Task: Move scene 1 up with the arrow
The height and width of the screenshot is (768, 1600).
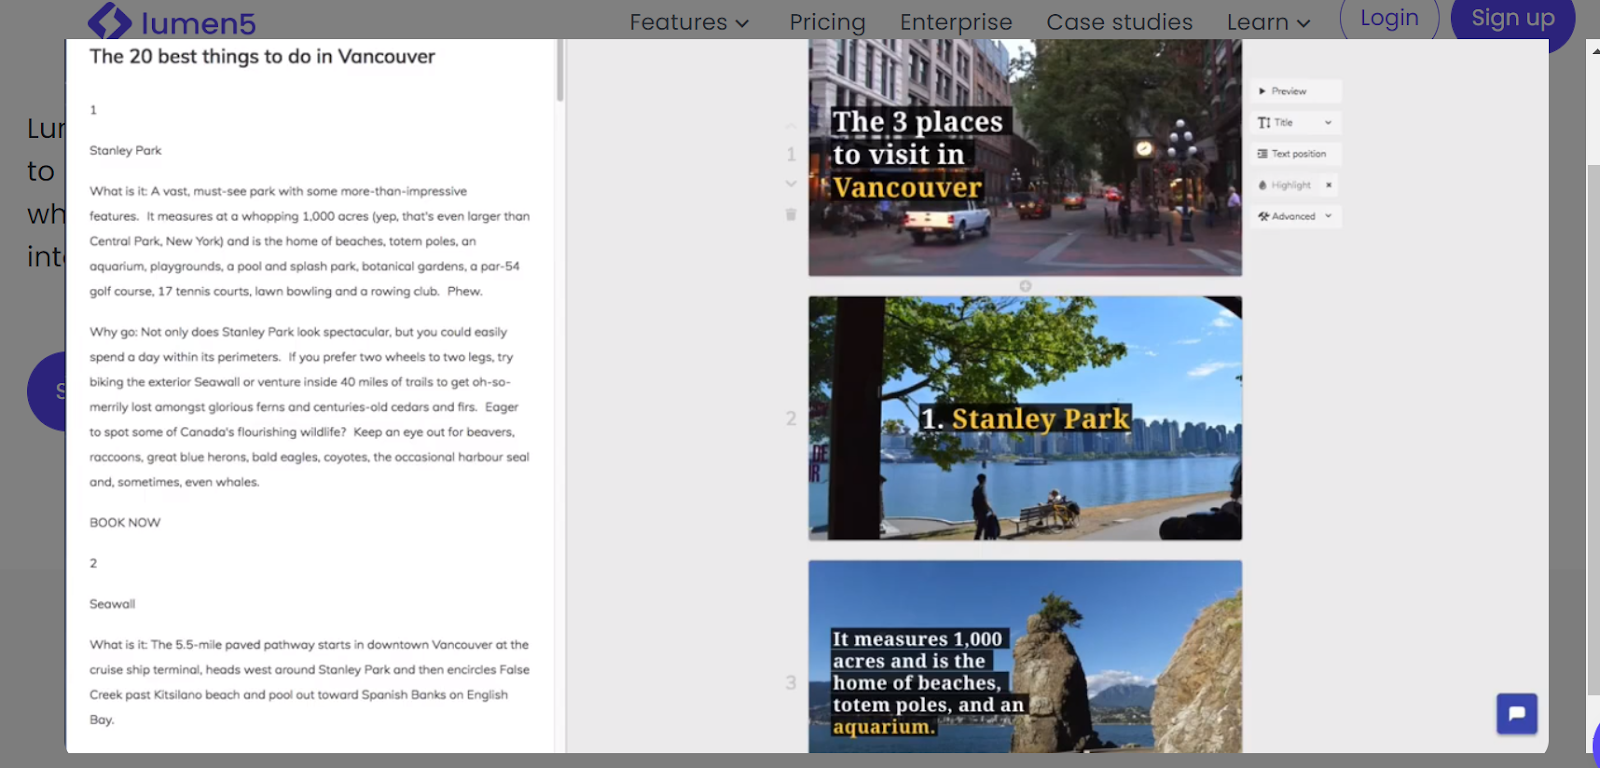Action: (791, 126)
